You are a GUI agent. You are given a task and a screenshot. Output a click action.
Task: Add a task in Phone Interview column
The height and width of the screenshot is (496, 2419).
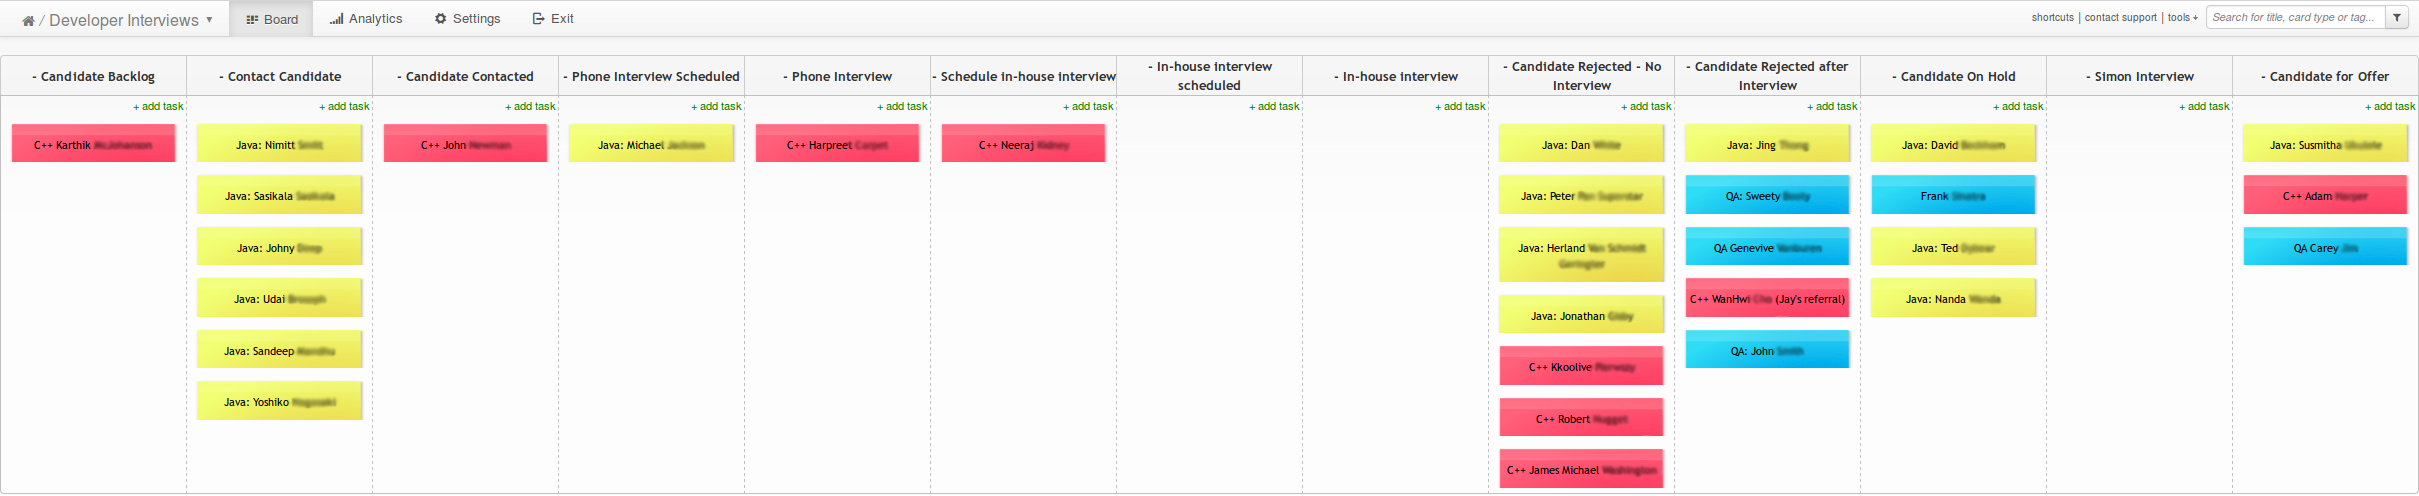click(902, 106)
